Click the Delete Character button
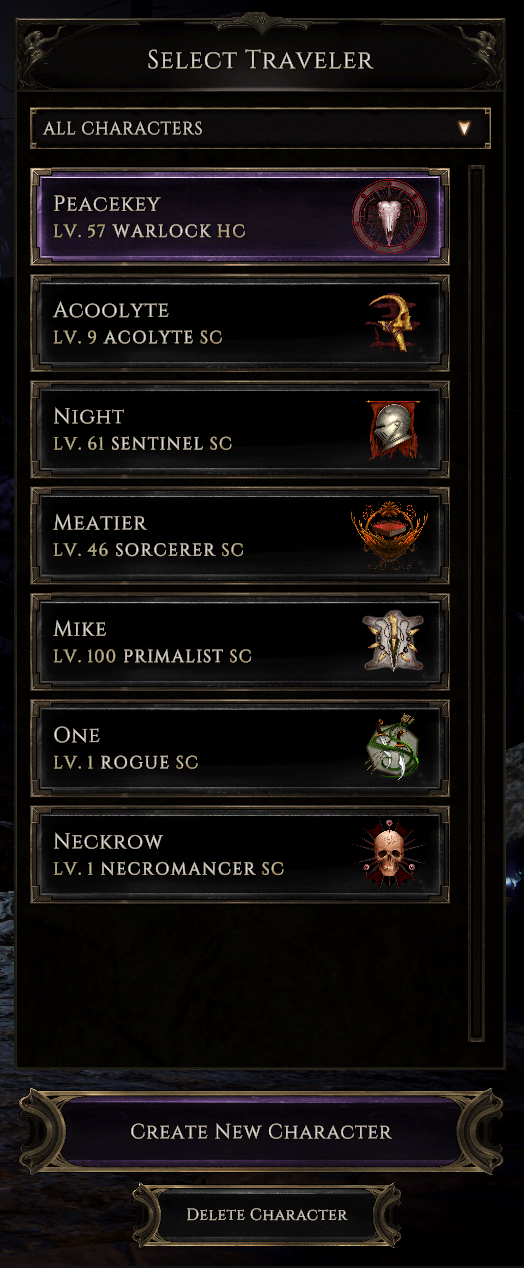 [x=267, y=1215]
